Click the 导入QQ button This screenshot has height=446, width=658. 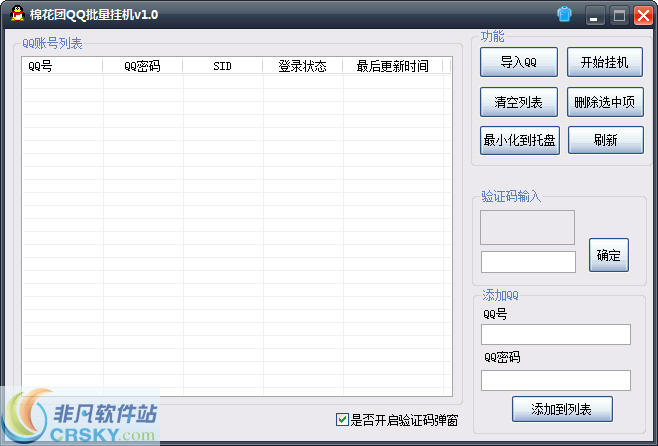(x=519, y=62)
